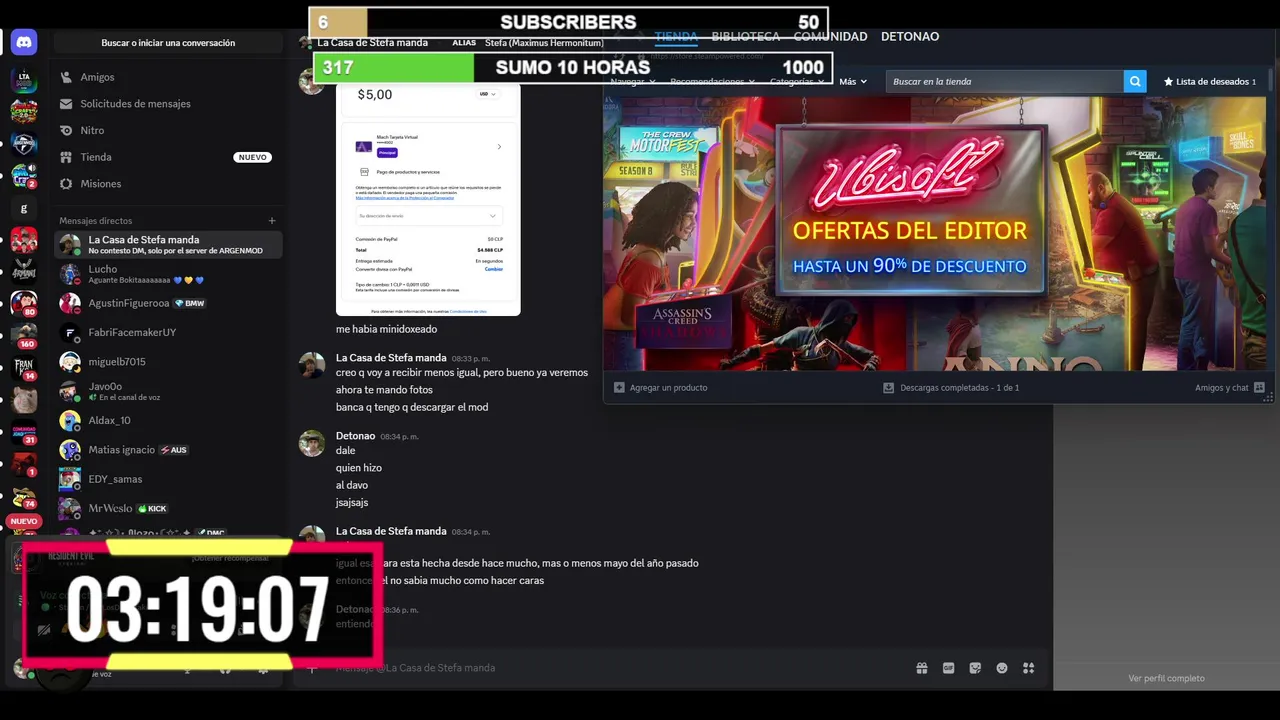The image size is (1280, 720).
Task: Click Detonao's avatar at 08:34 message
Action: click(x=312, y=443)
